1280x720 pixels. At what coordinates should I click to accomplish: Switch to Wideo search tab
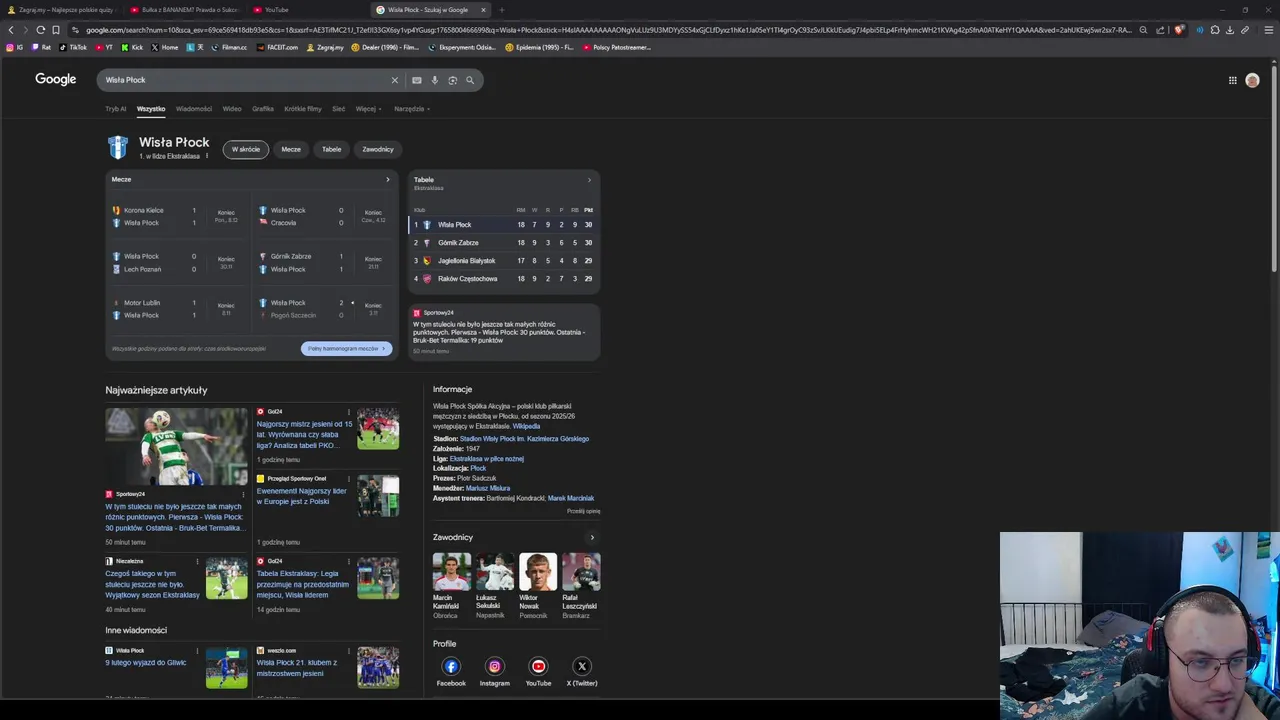(232, 109)
